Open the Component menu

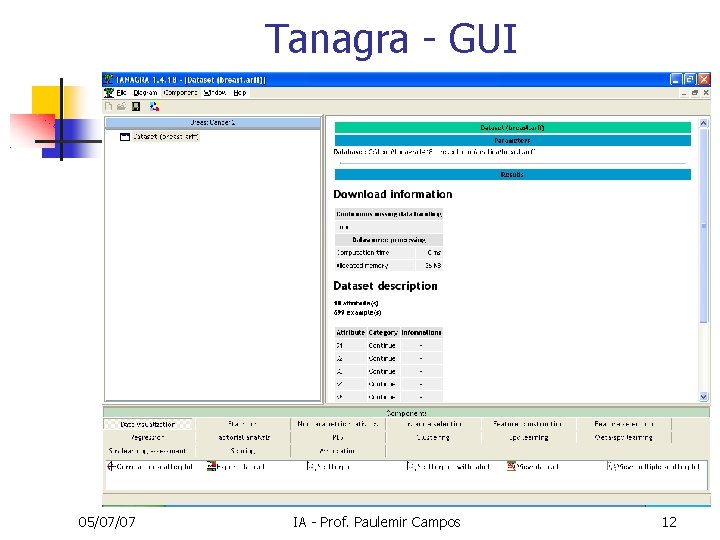coord(180,93)
